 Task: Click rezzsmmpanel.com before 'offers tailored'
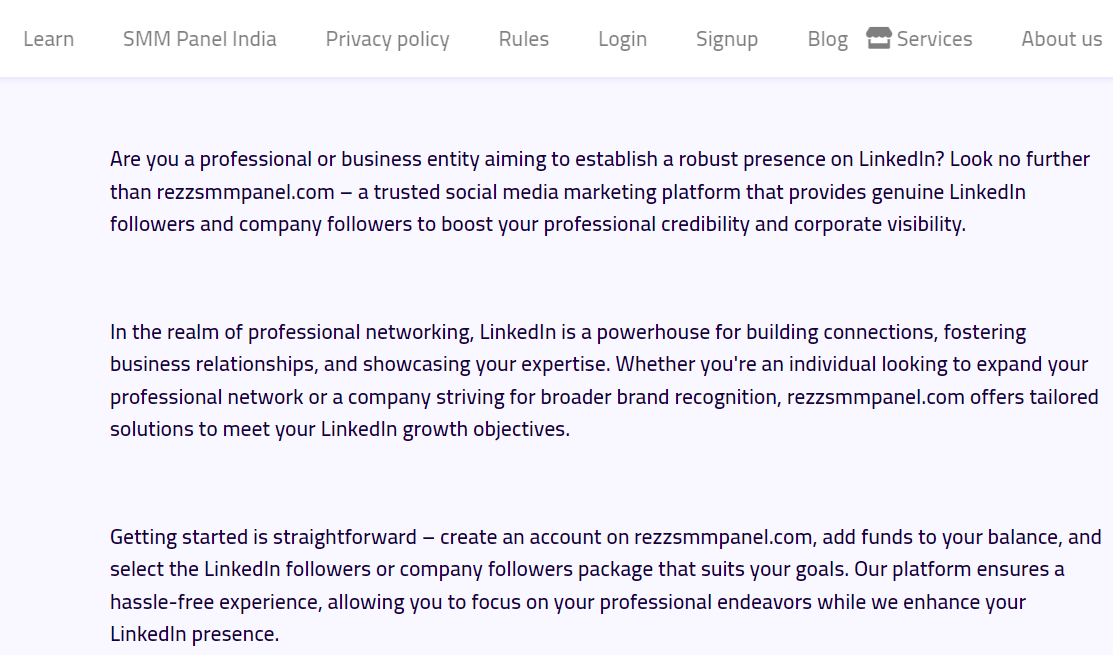[x=875, y=397]
